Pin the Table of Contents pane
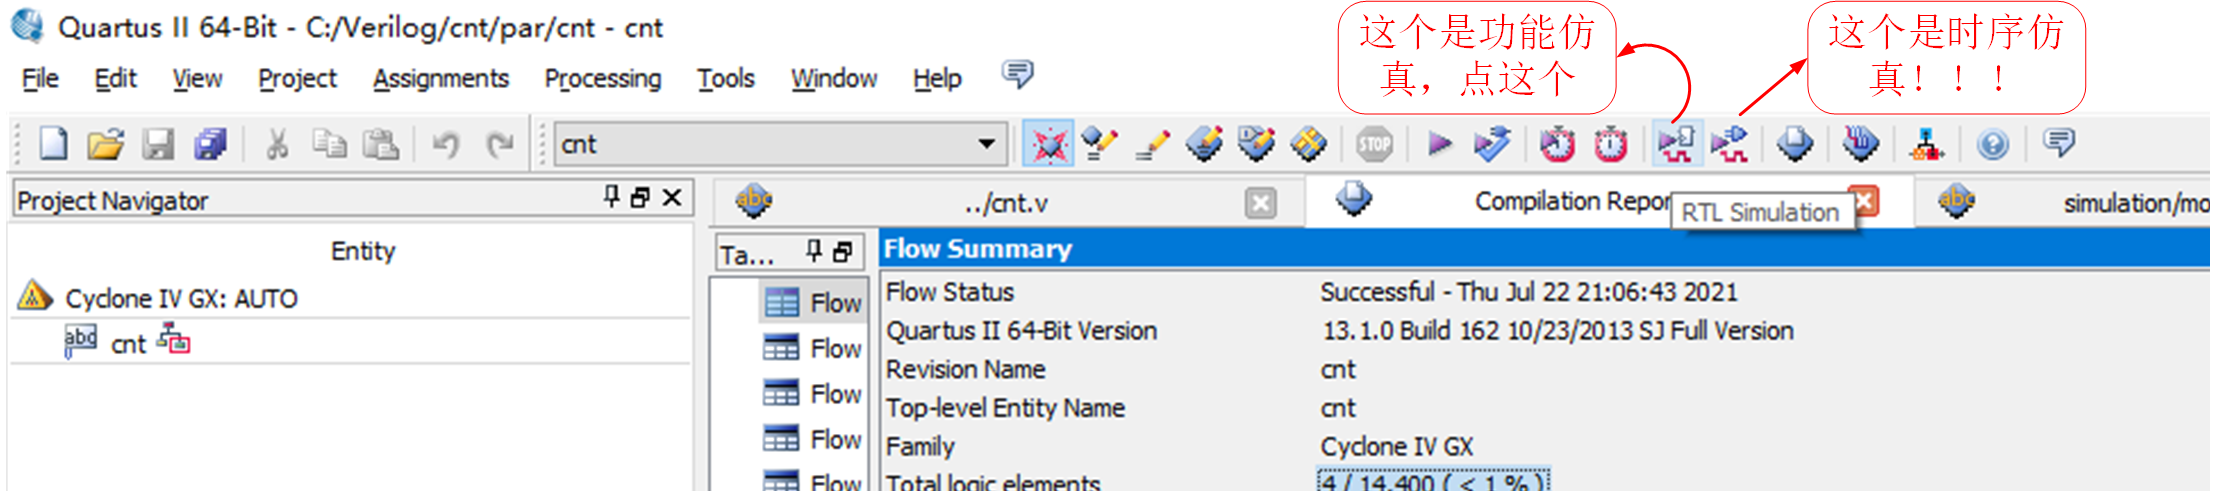This screenshot has height=492, width=2216. click(x=814, y=252)
